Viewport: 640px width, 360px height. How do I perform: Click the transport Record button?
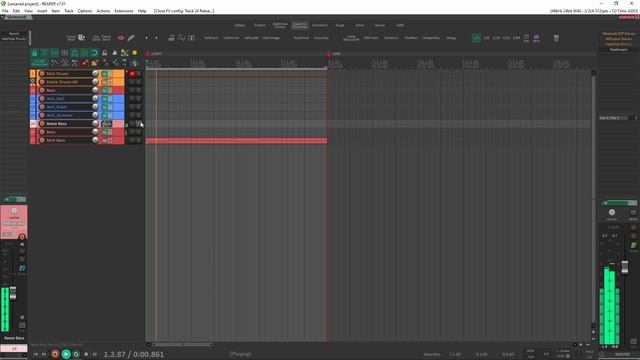55,354
